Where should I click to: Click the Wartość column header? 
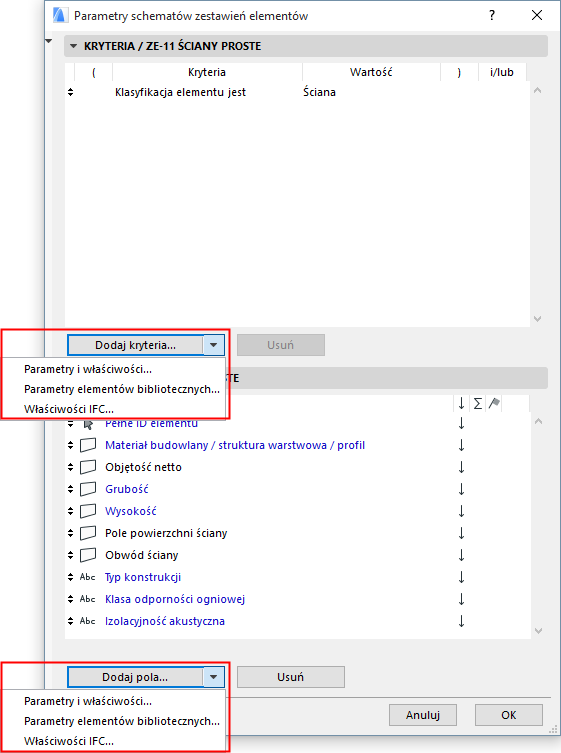(371, 72)
